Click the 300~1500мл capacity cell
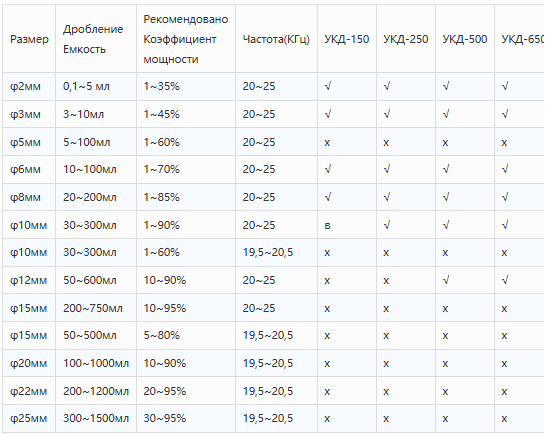The image size is (557, 435). pos(96,419)
